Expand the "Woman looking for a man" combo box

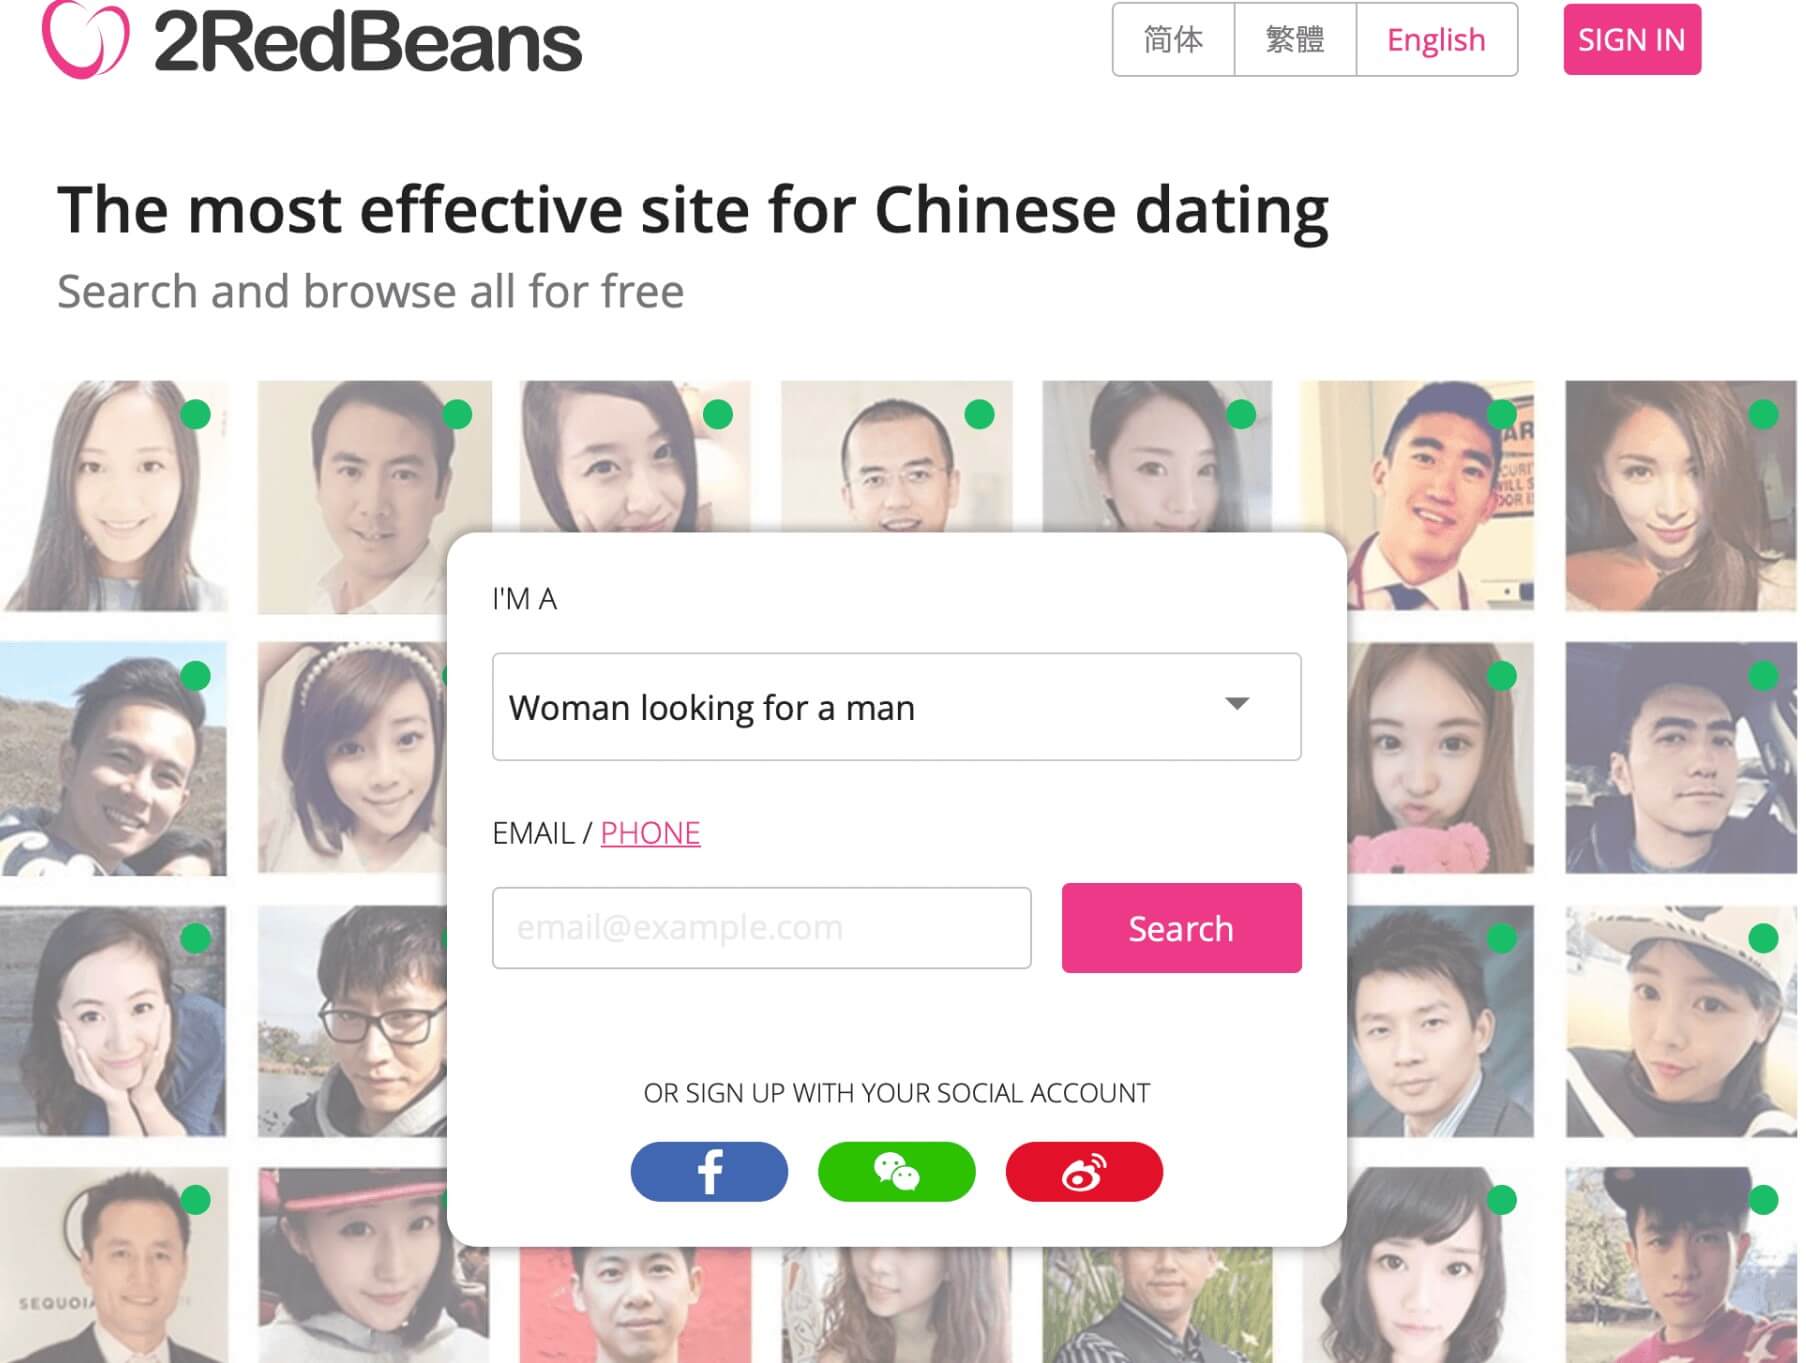click(896, 707)
